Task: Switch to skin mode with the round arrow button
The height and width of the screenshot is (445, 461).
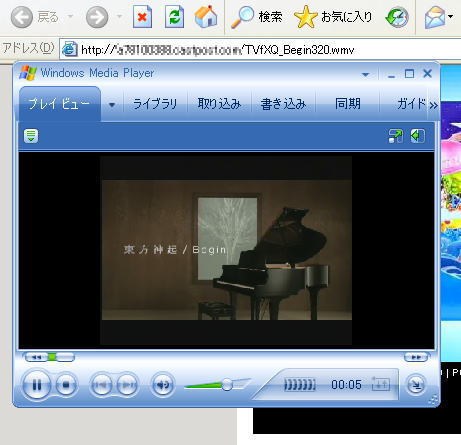Action: pyautogui.click(x=416, y=385)
